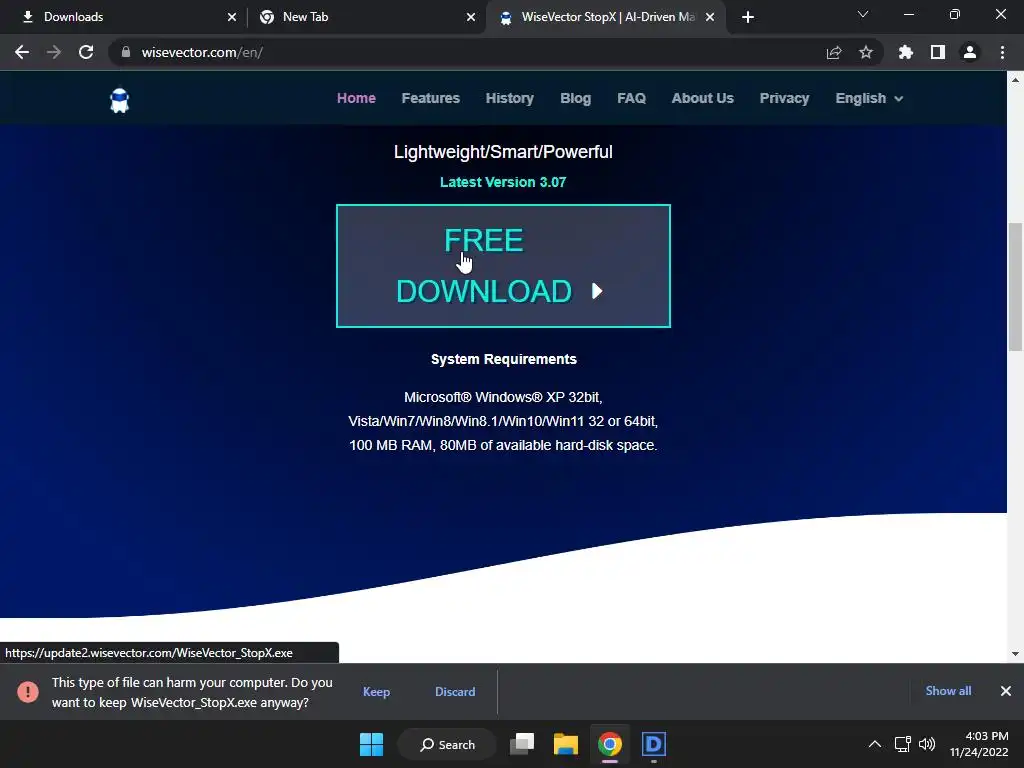Open network status tray icon
This screenshot has height=768, width=1024.
pos(903,744)
